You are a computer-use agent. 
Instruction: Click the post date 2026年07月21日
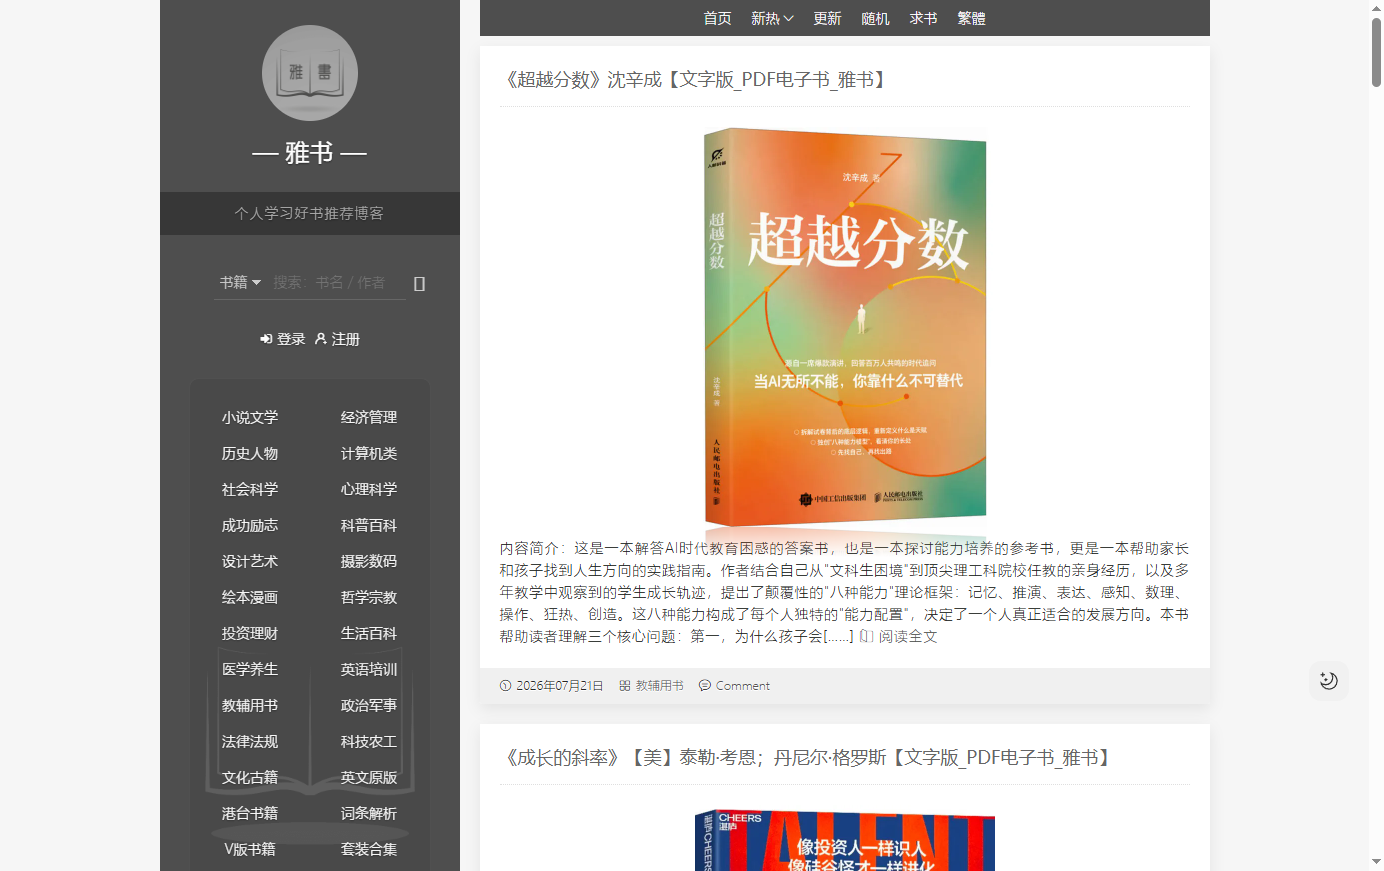click(560, 686)
